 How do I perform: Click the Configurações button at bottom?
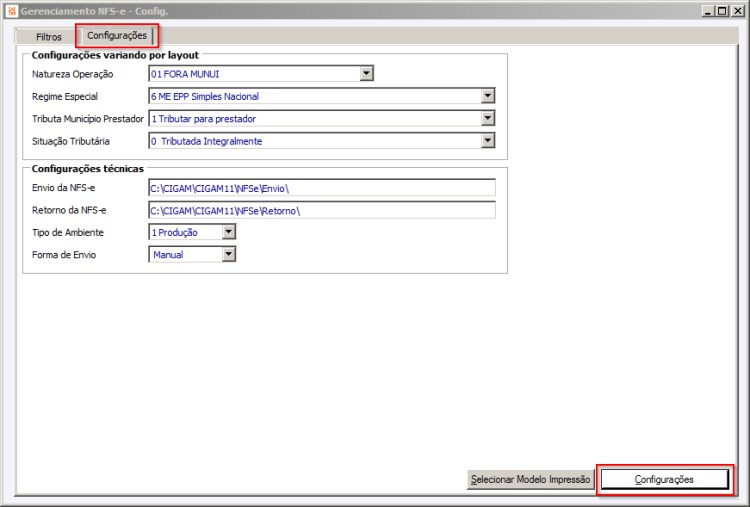click(664, 479)
